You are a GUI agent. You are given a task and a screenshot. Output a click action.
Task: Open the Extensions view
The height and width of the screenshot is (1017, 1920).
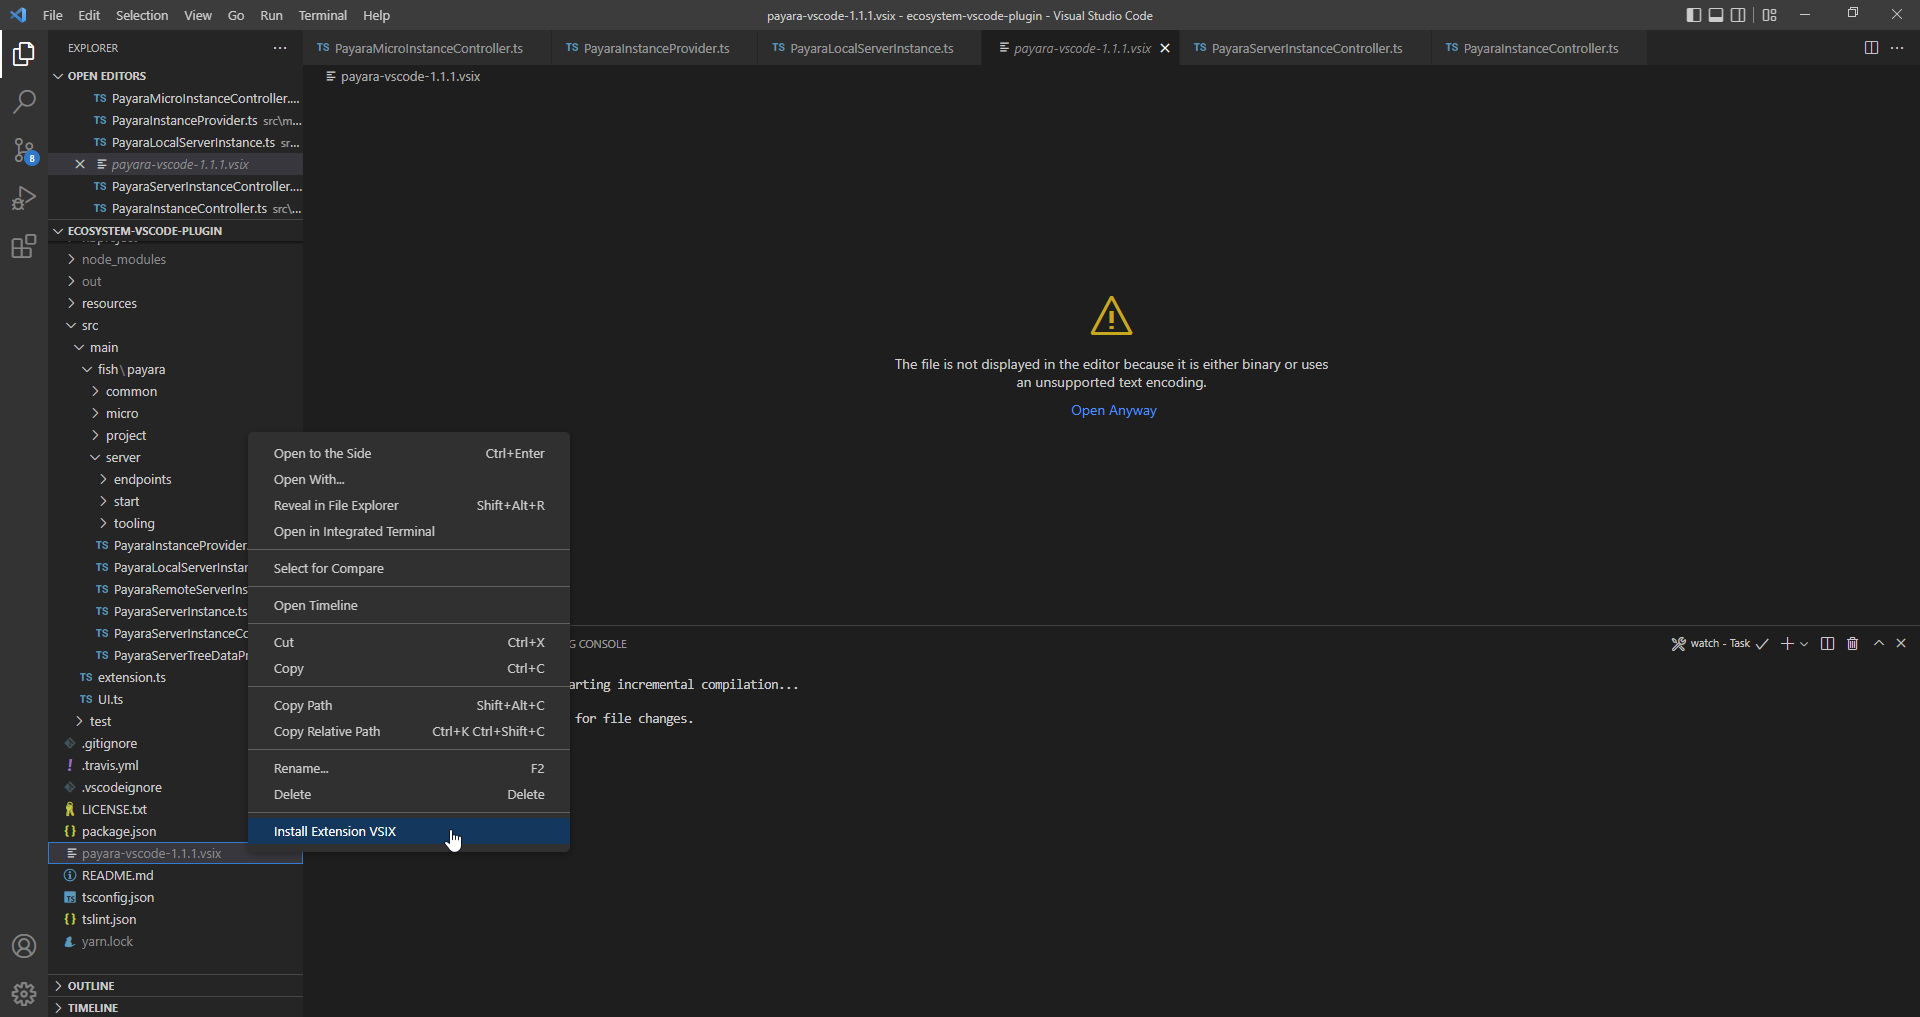(x=23, y=246)
